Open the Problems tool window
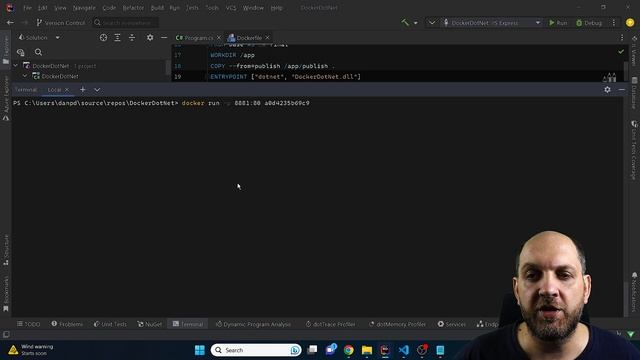This screenshot has width=640, height=360. click(x=67, y=324)
